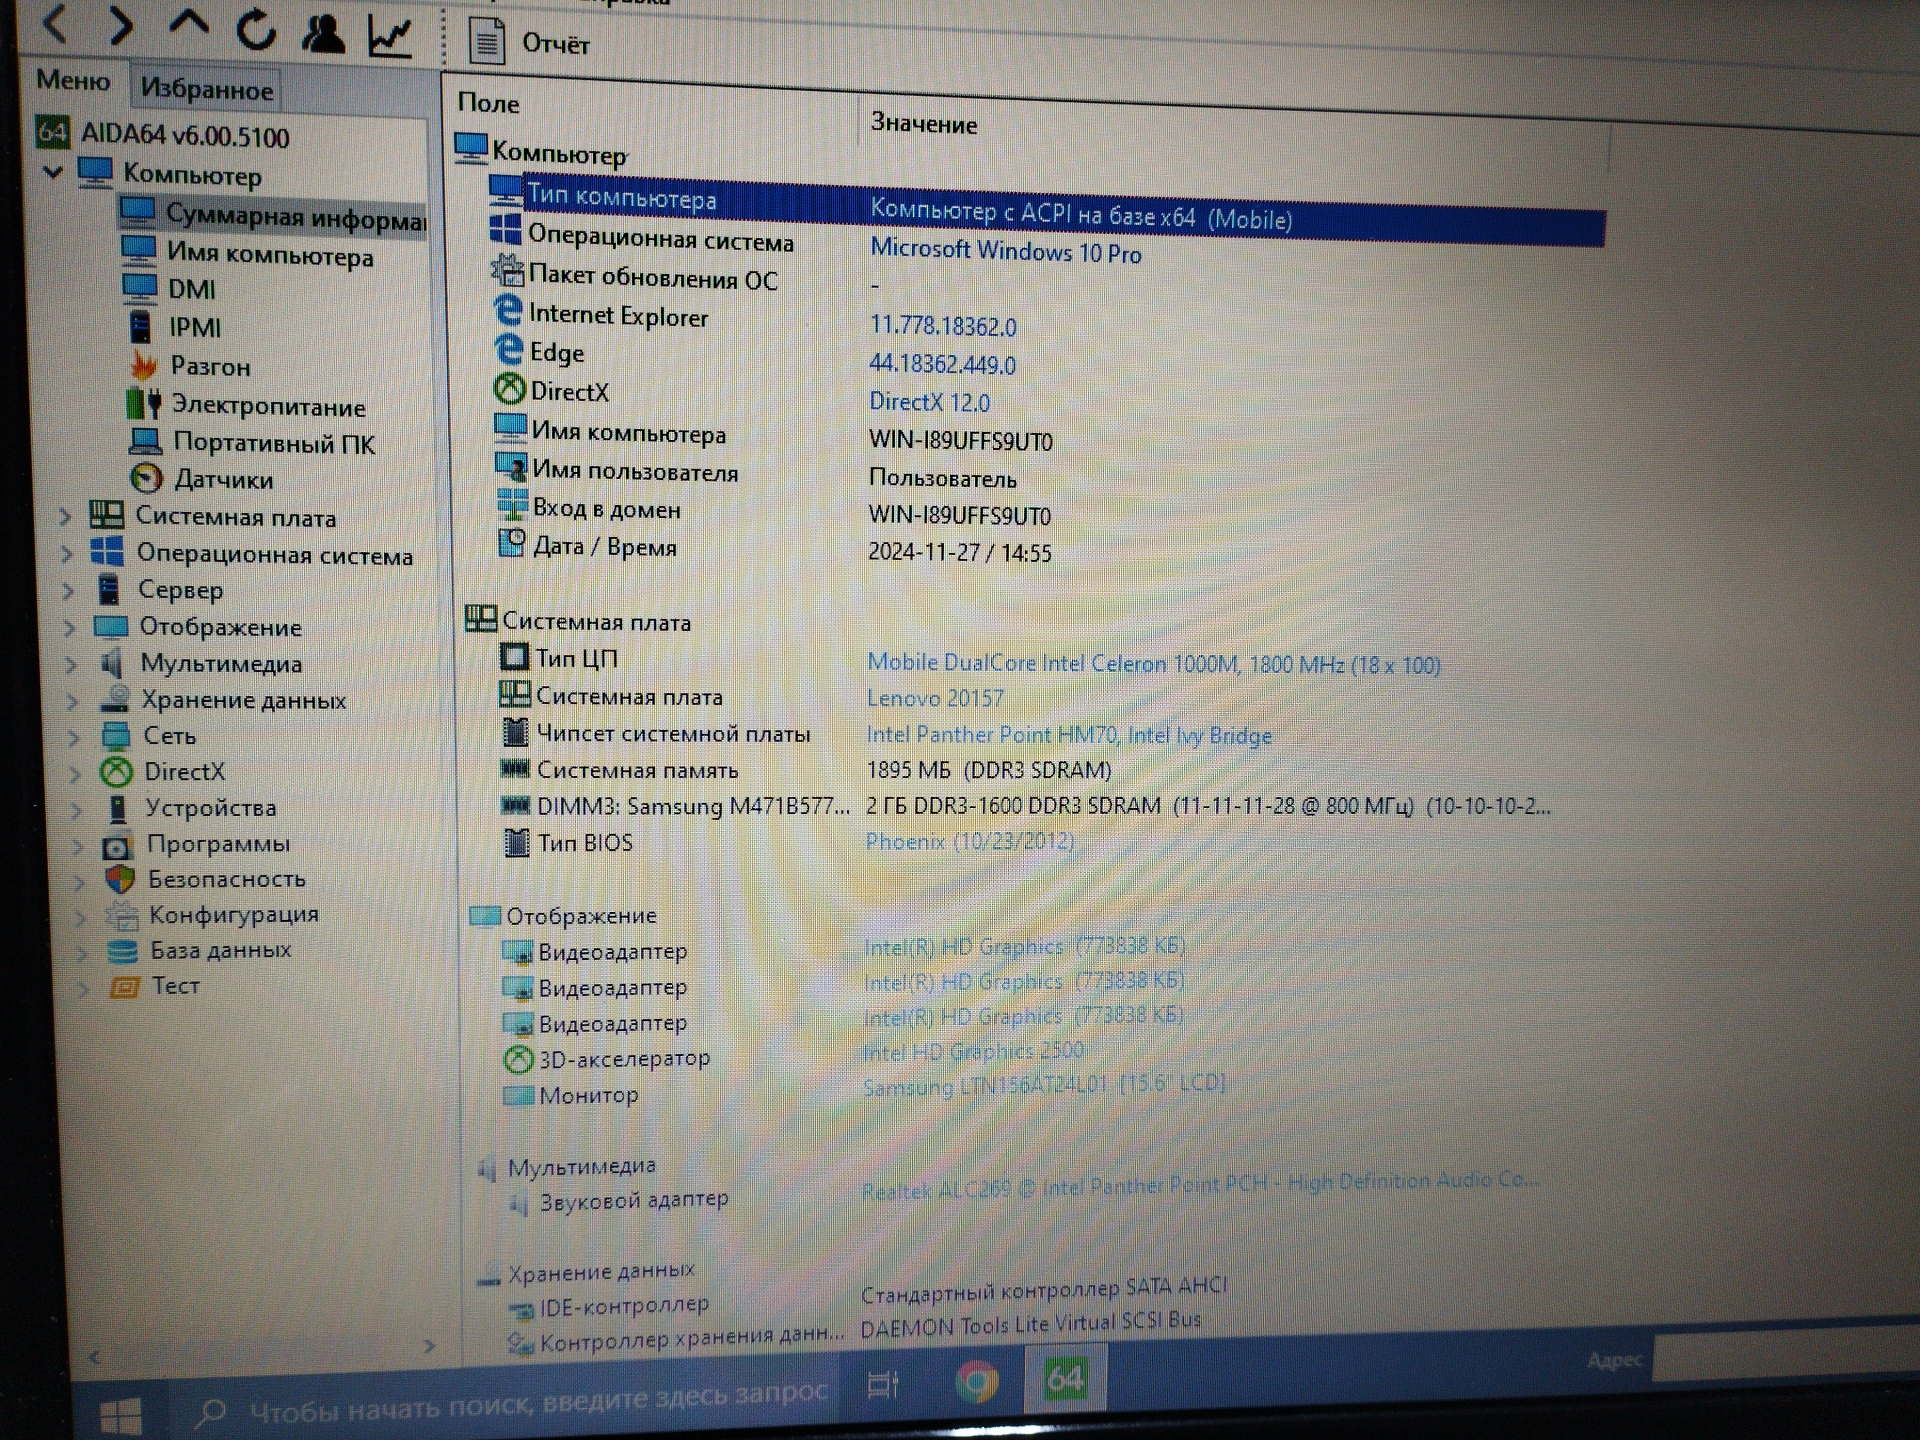
Task: Click the База данных database icon
Action: click(x=123, y=951)
